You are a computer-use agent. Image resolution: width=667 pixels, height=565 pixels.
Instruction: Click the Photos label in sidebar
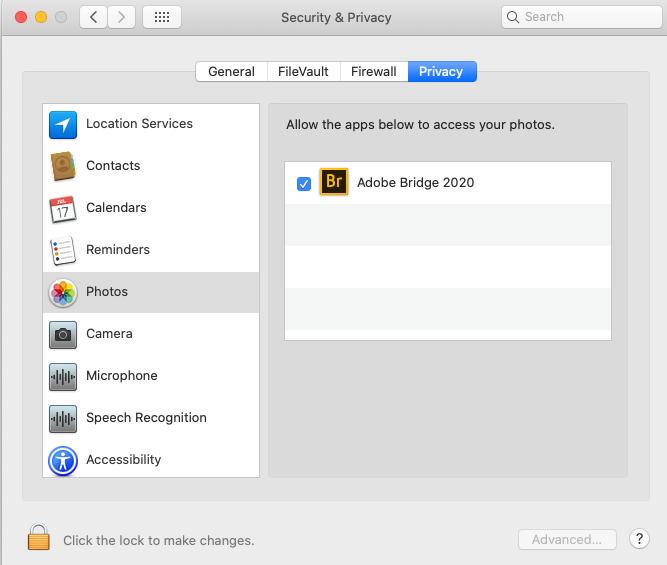point(107,291)
